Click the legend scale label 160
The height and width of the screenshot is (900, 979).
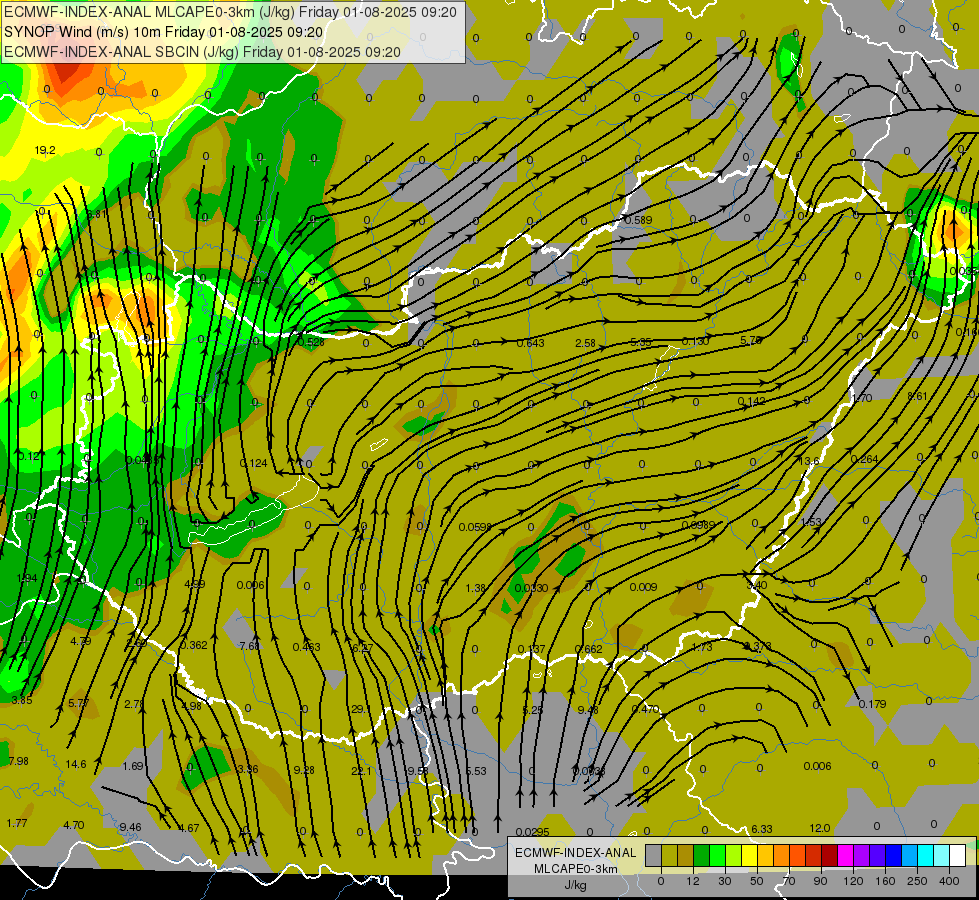(885, 881)
